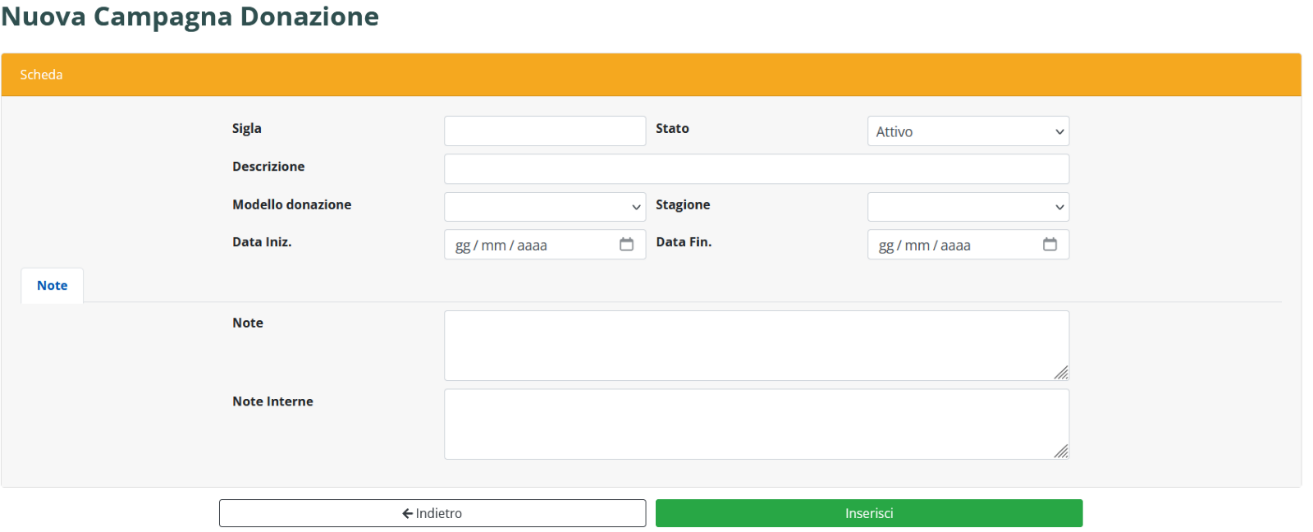Select the day segment of Data Iniz.

point(464,246)
